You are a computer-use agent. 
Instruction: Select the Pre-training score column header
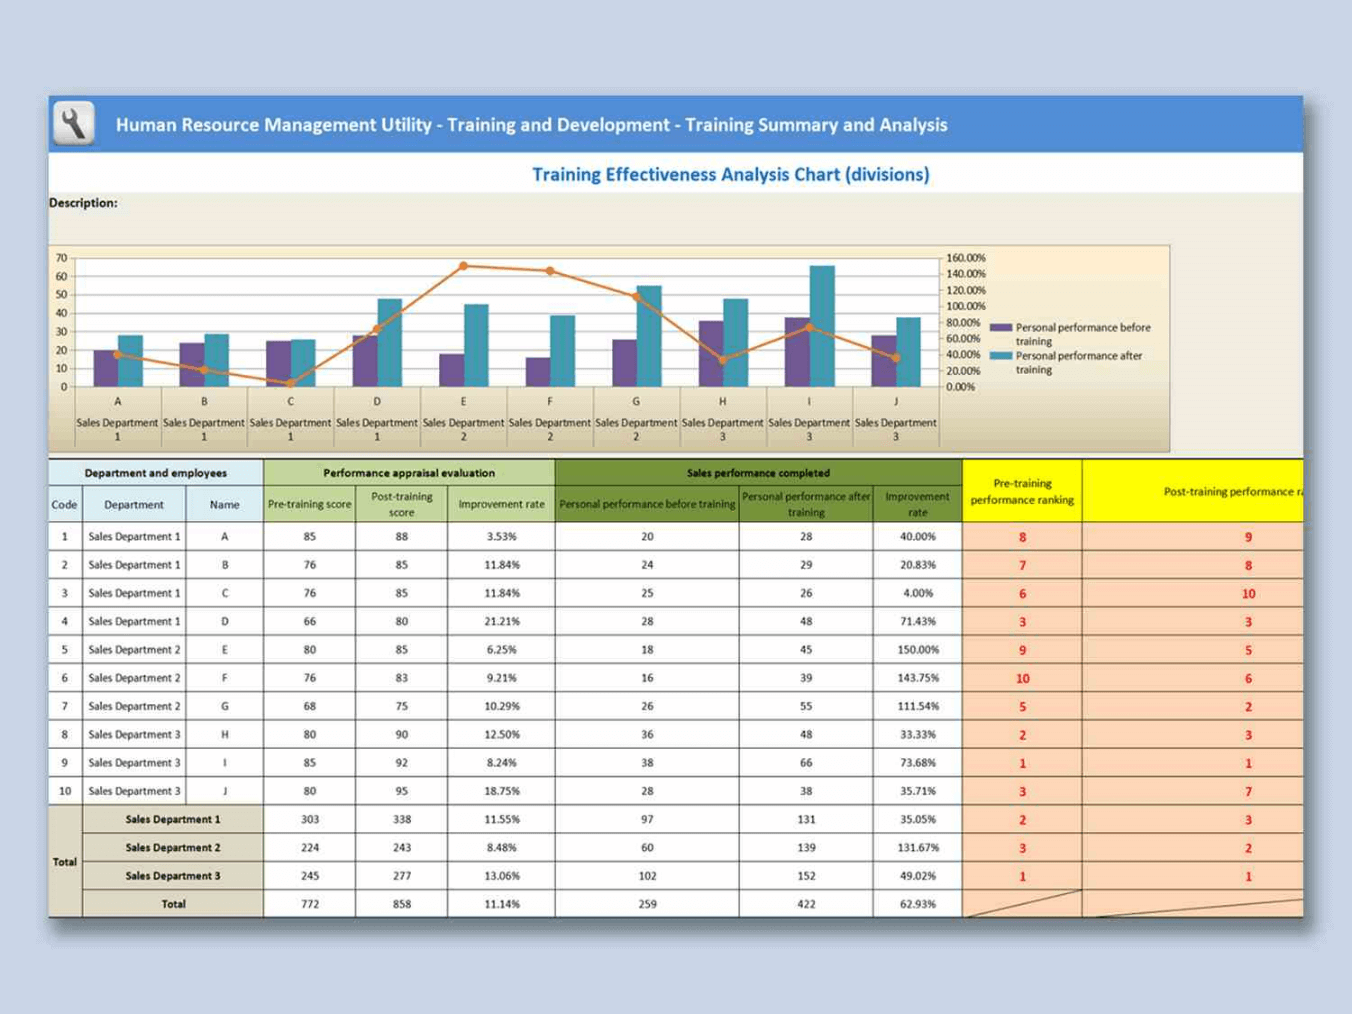tap(309, 505)
